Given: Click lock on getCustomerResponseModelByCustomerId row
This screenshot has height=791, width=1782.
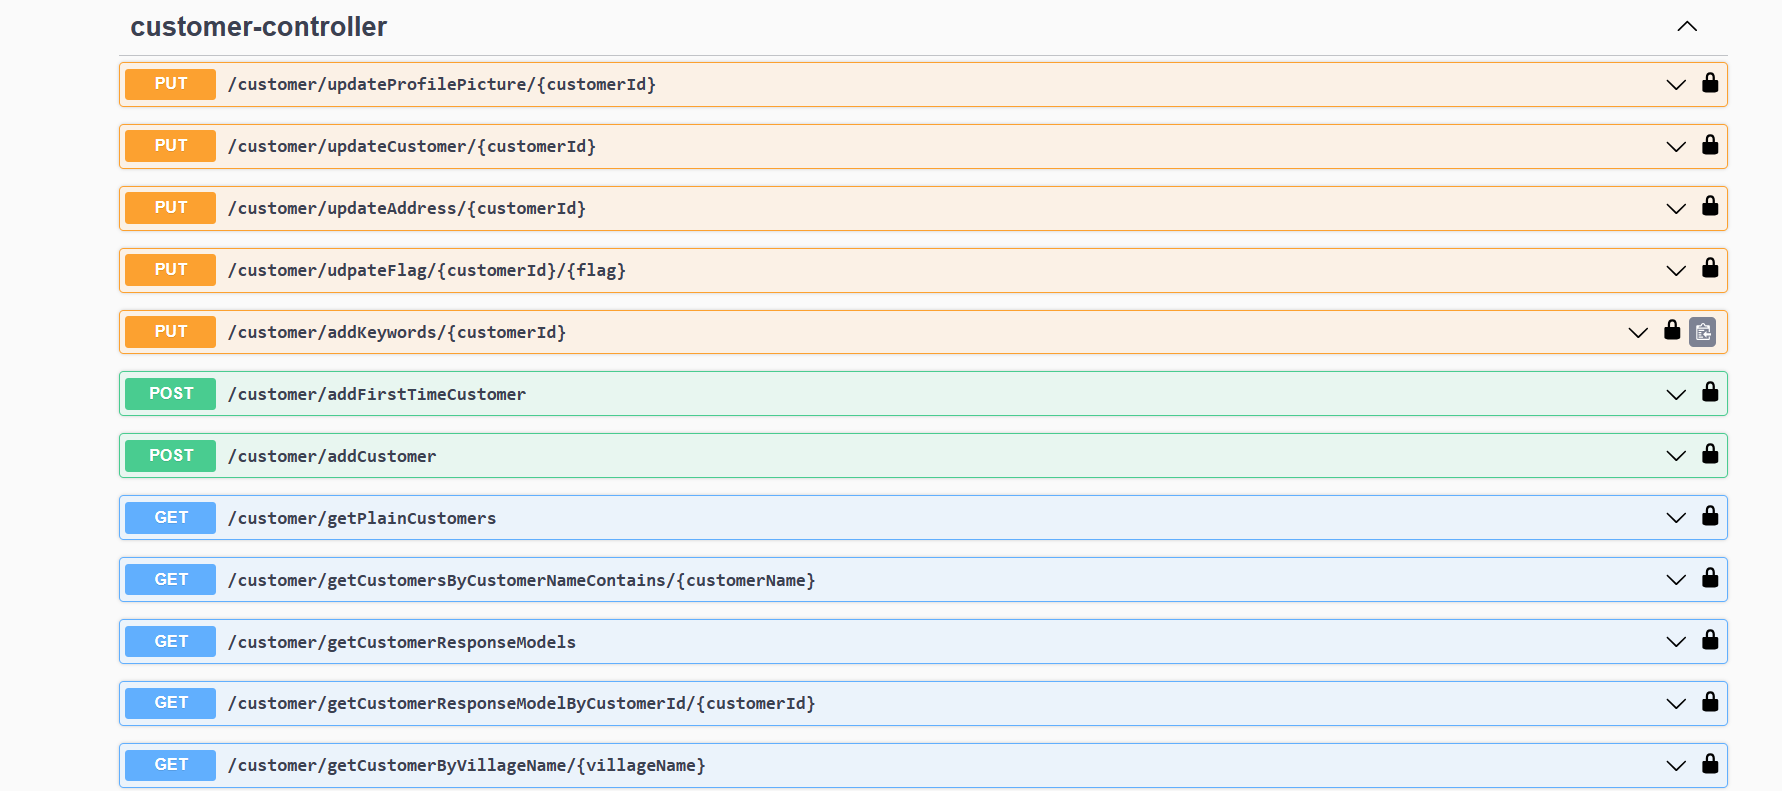Looking at the screenshot, I should coord(1710,703).
